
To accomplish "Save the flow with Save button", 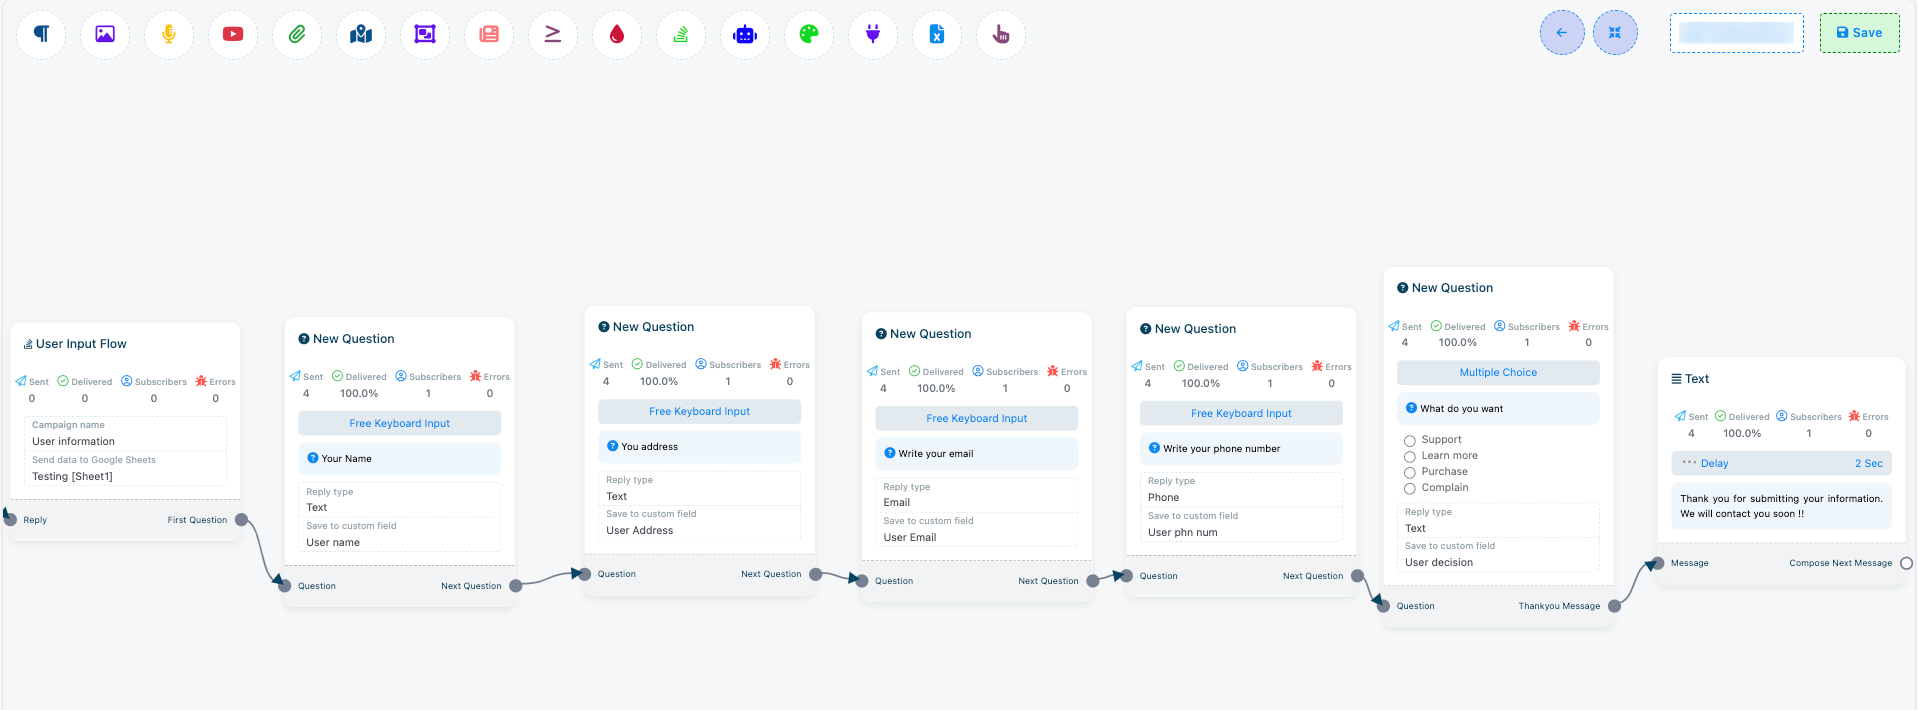I will pos(1859,33).
